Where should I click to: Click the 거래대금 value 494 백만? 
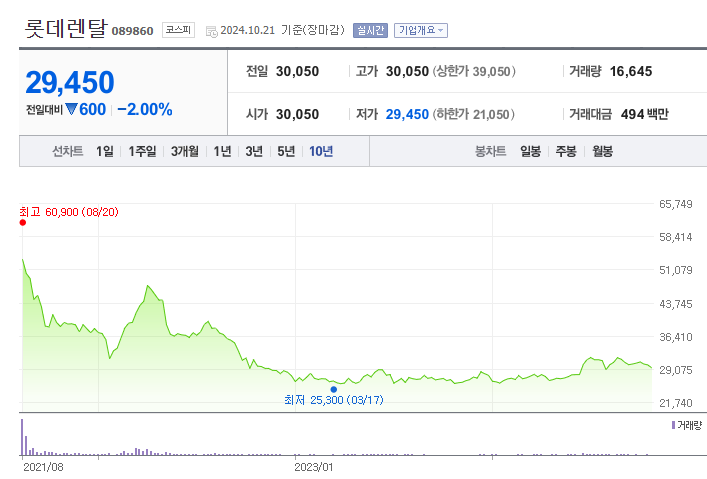coord(645,114)
